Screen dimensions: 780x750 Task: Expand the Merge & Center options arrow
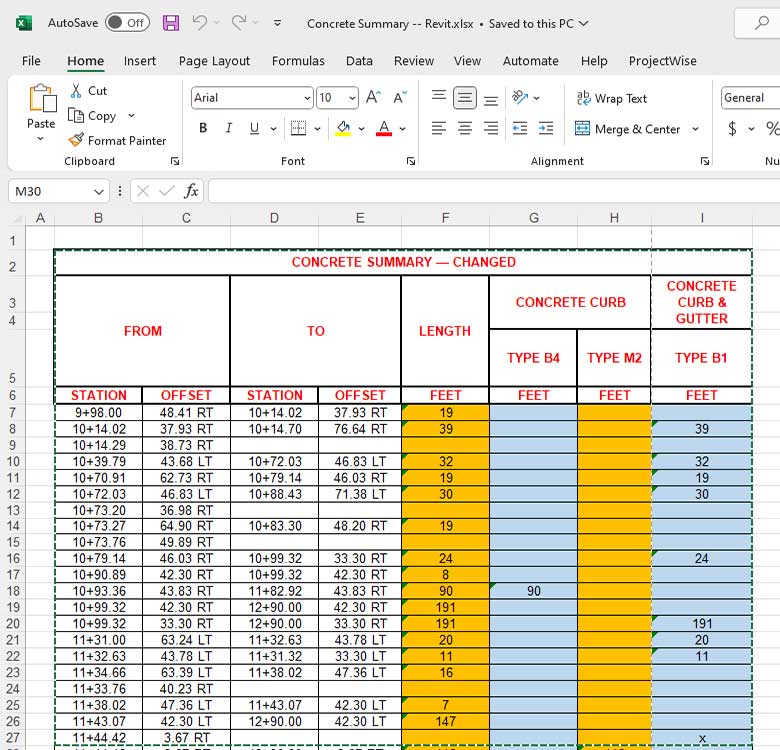point(695,129)
